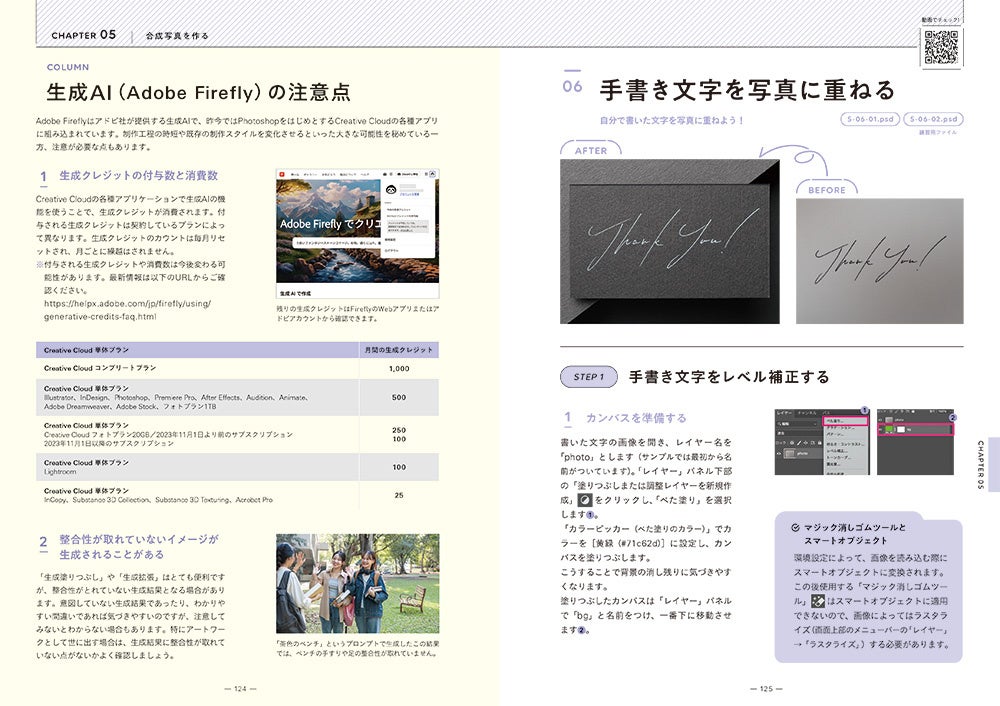
Task: Click the S-06-02.psd practice file badge
Action: click(933, 118)
